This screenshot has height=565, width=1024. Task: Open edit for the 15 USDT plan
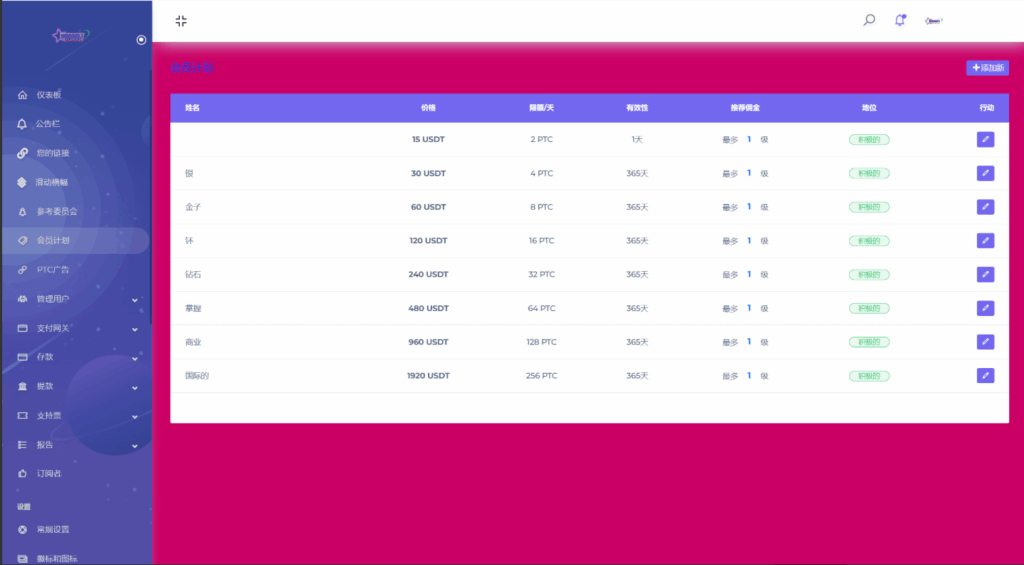985,140
